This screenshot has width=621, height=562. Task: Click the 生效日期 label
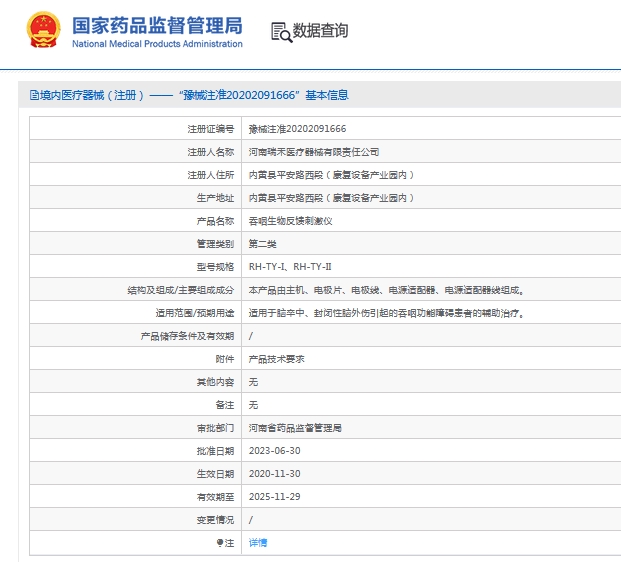[x=215, y=474]
